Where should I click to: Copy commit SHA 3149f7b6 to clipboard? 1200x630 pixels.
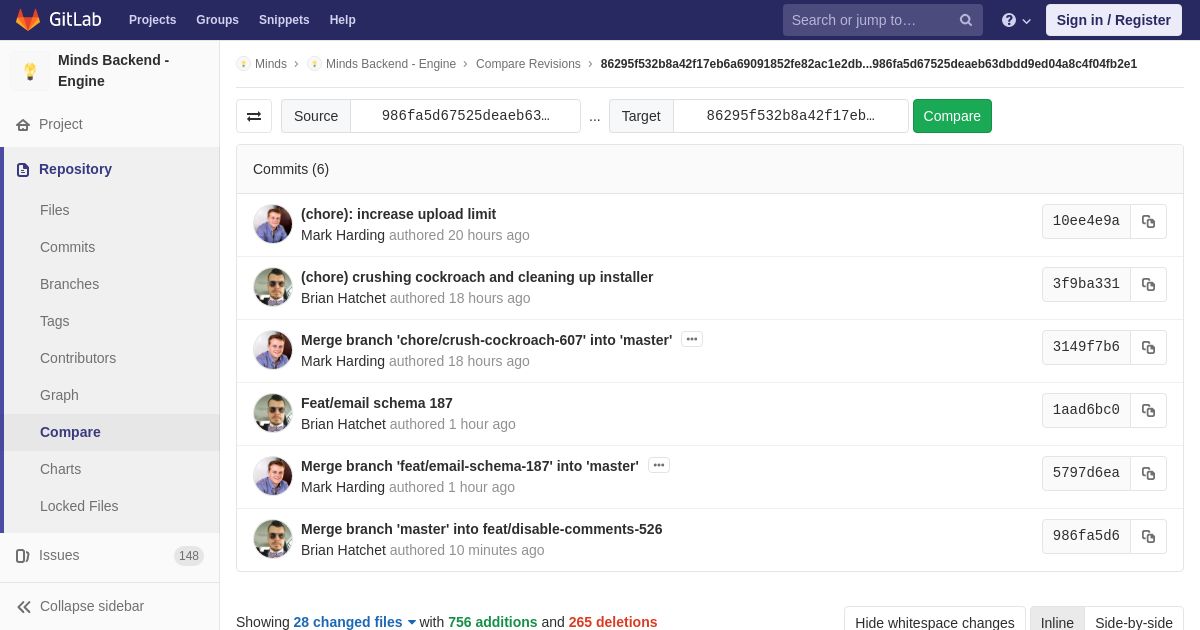click(x=1148, y=347)
